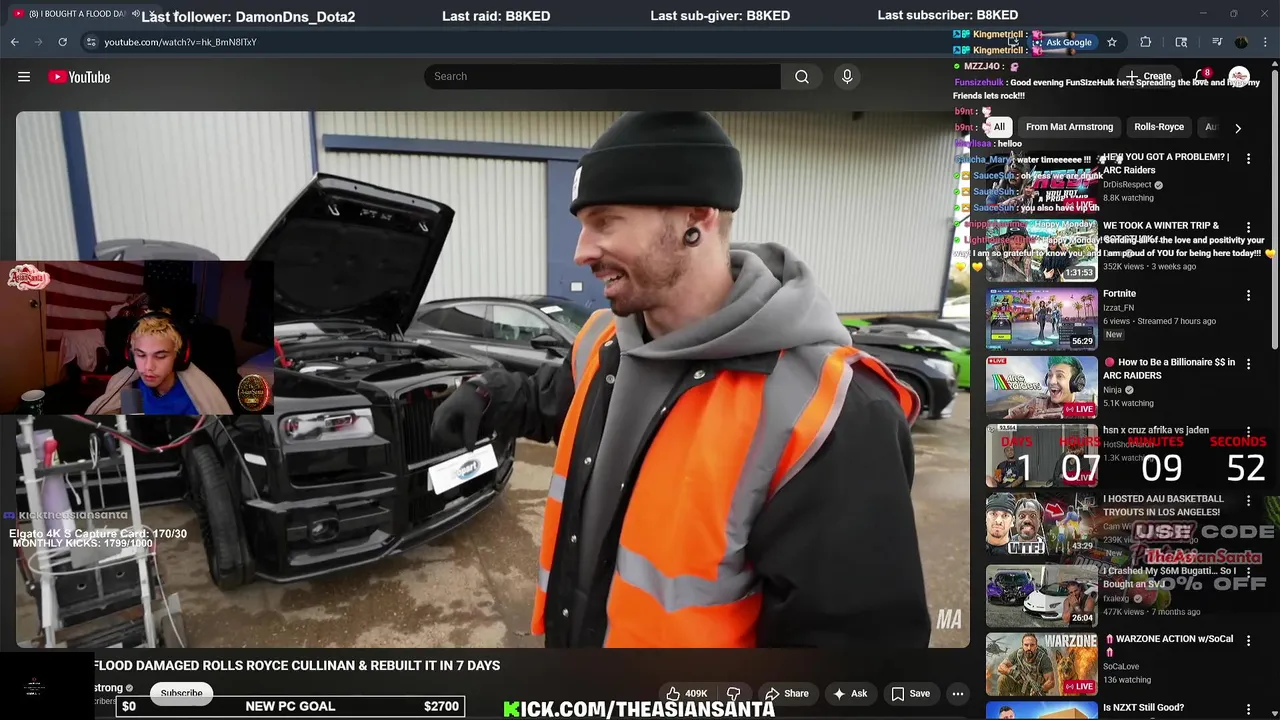Click the search magnifier button

coord(802,77)
